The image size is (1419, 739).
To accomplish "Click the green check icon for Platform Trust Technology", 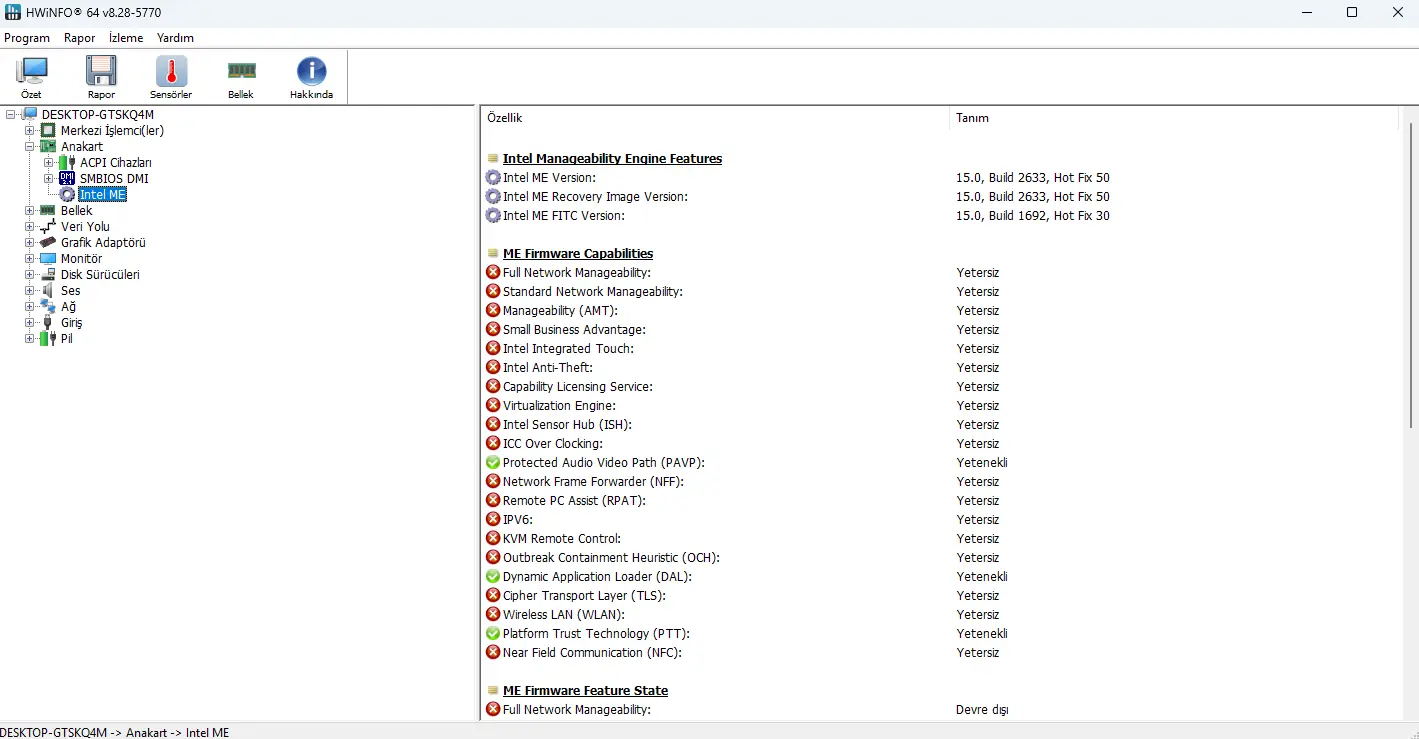I will click(x=493, y=634).
